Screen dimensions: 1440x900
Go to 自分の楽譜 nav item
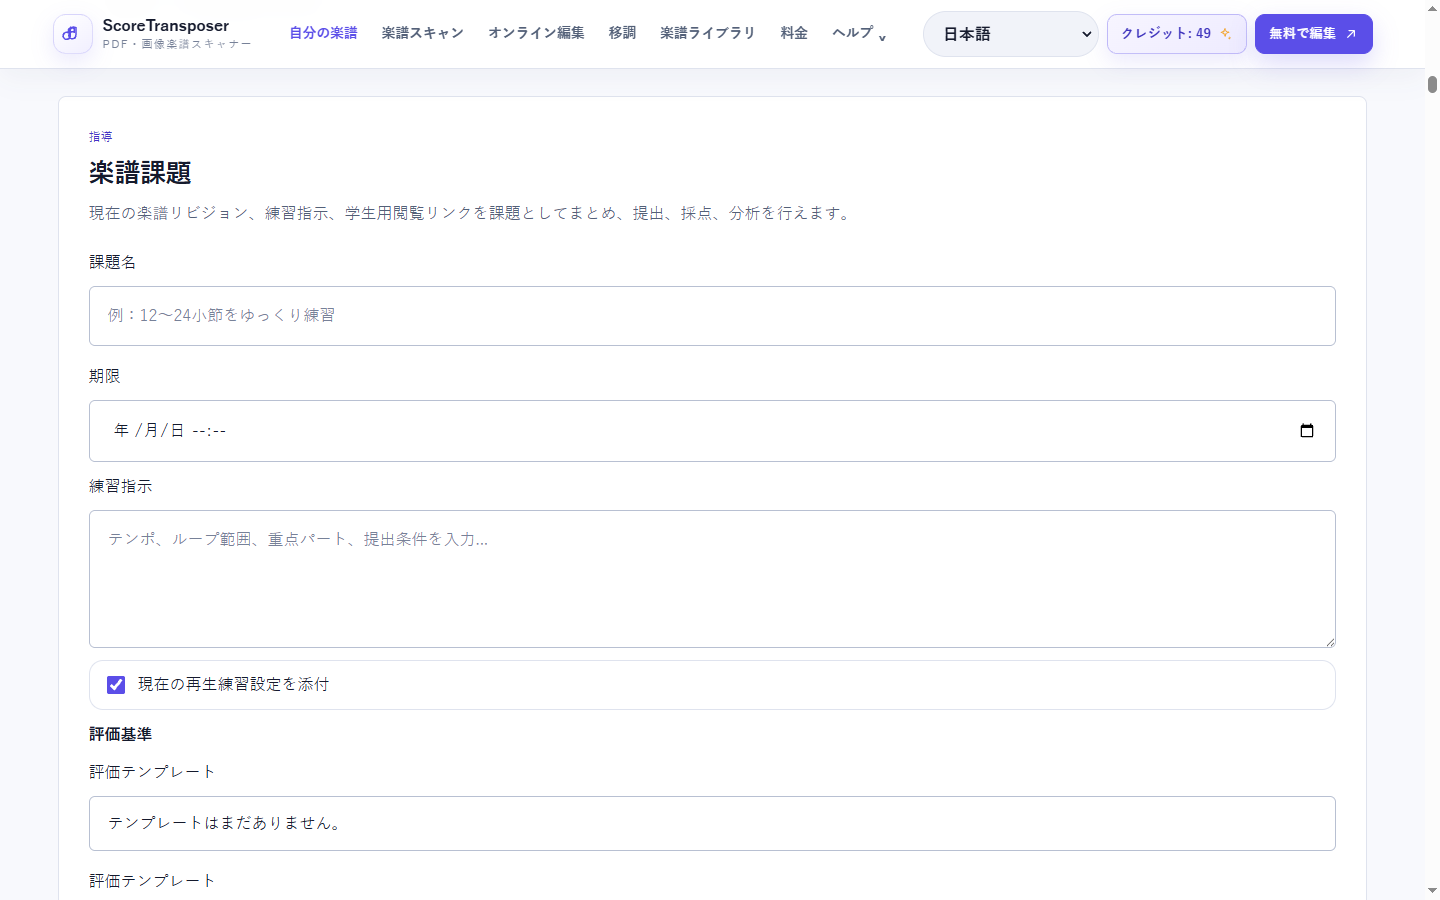point(323,33)
